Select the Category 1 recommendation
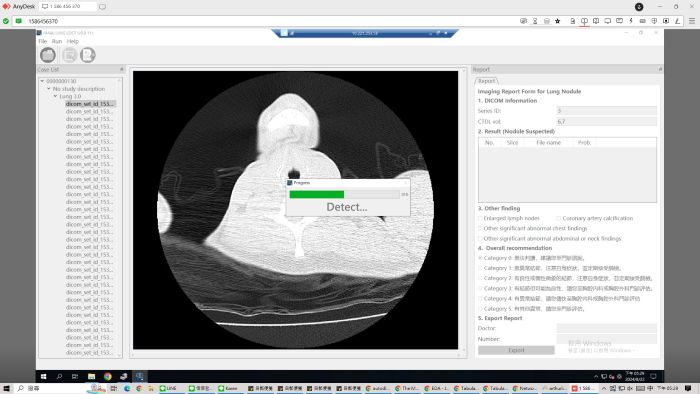Image resolution: width=700 pixels, height=394 pixels. click(x=481, y=268)
